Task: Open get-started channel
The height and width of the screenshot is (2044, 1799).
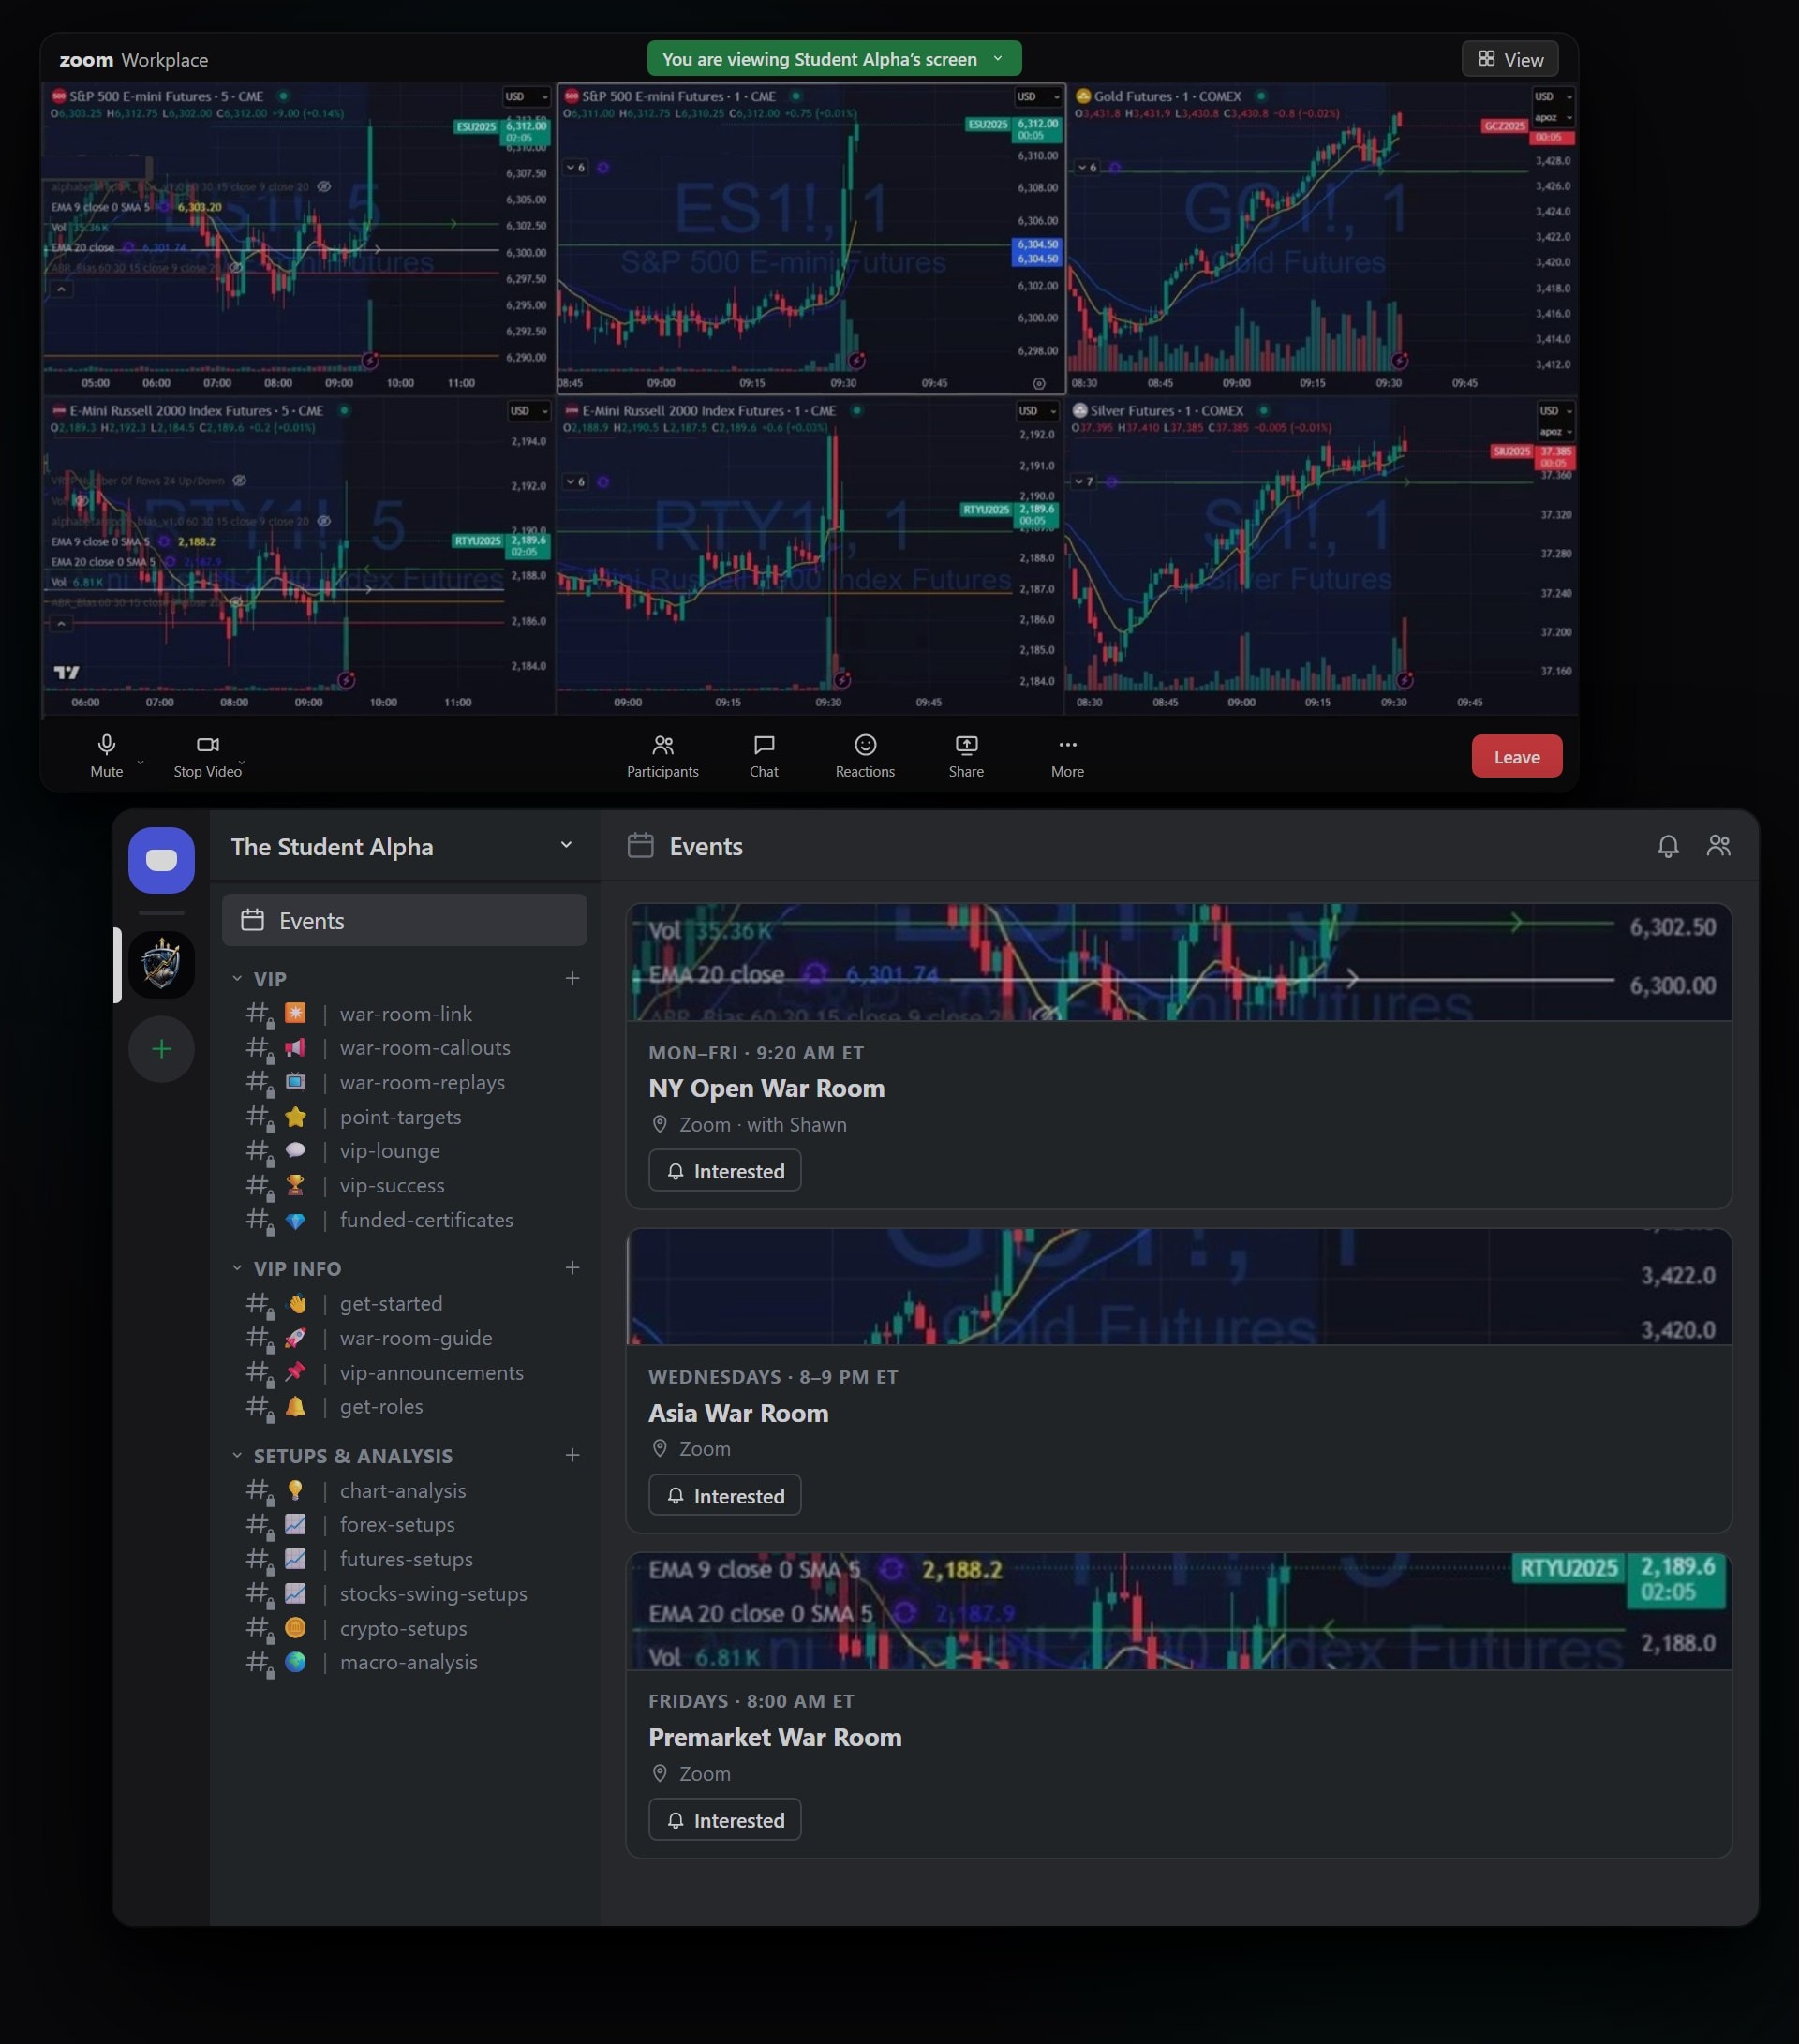Action: click(404, 1304)
